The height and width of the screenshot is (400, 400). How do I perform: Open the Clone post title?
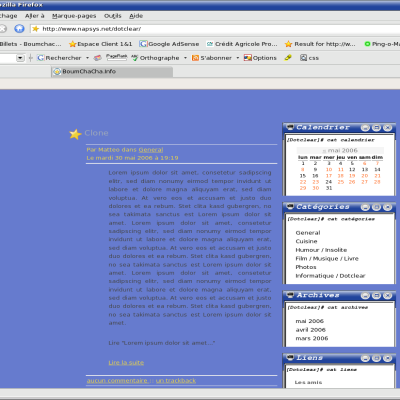pyautogui.click(x=96, y=133)
